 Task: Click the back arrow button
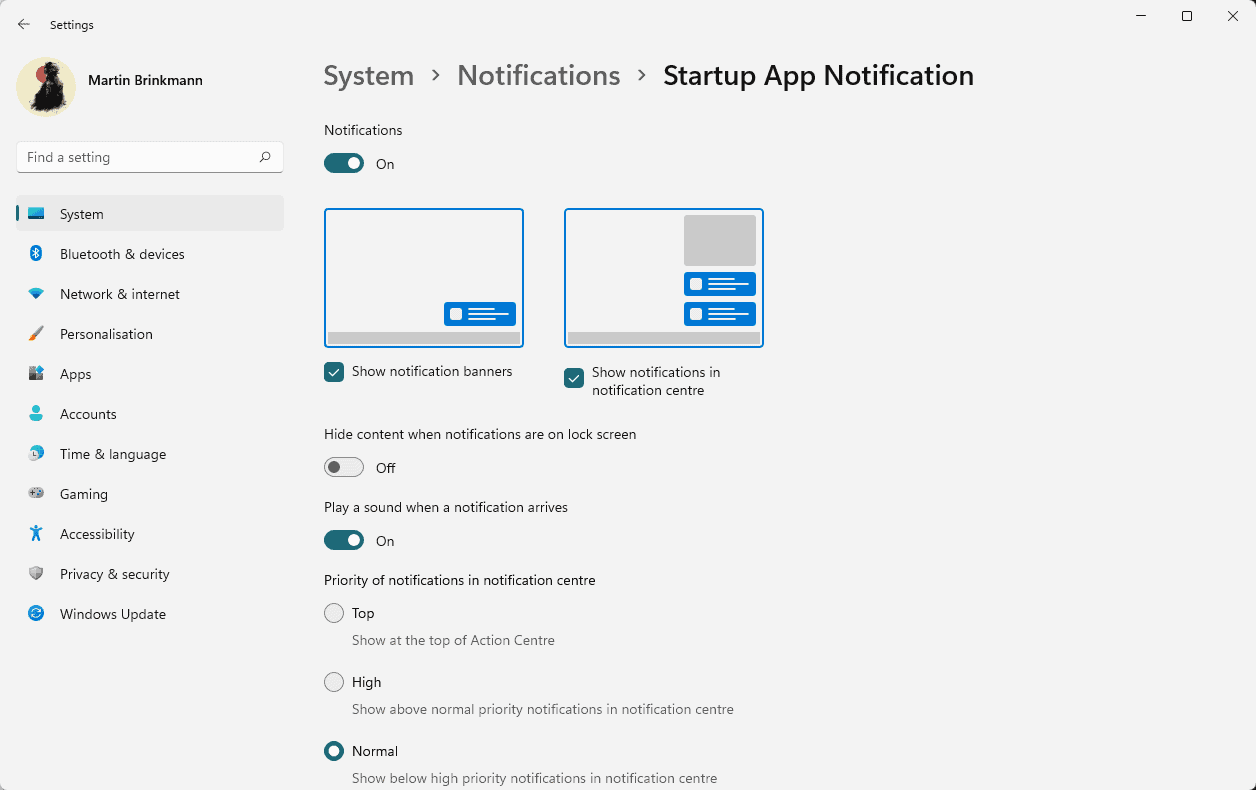click(x=23, y=24)
